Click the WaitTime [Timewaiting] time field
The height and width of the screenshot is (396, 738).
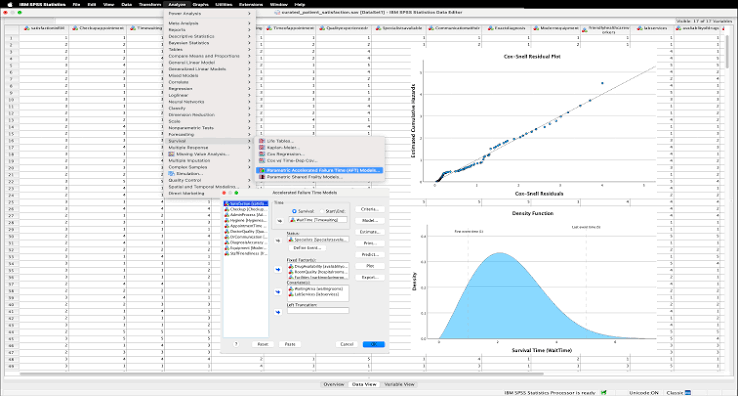(x=318, y=220)
